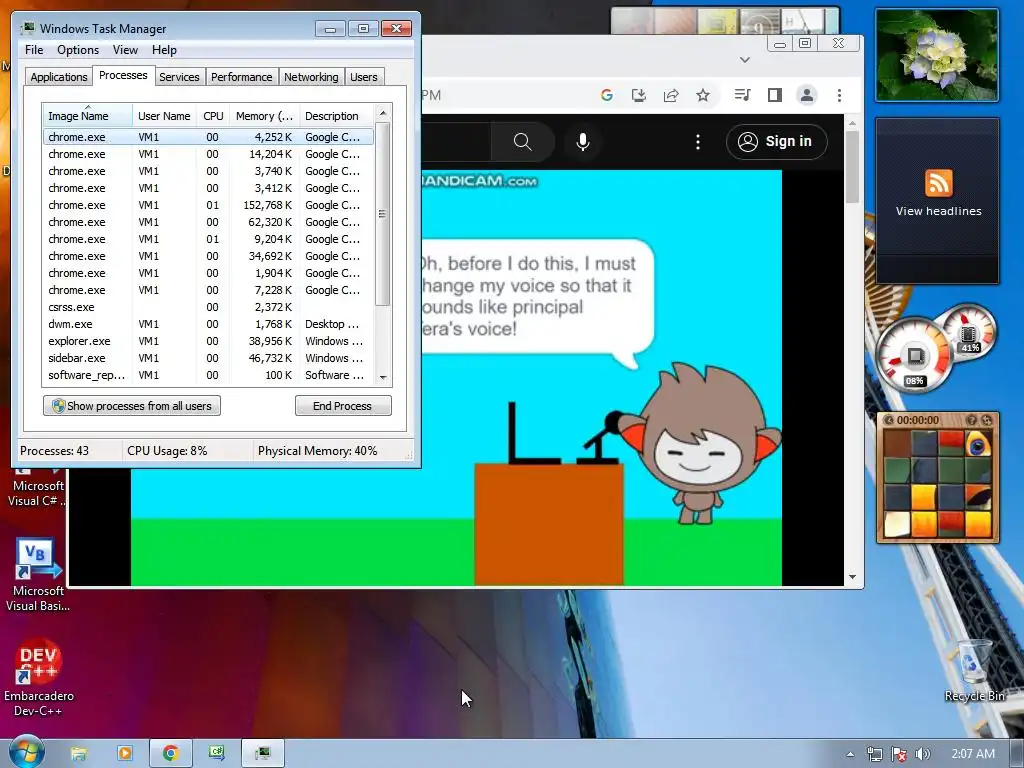Switch to the Performance tab
This screenshot has width=1024, height=768.
point(242,77)
